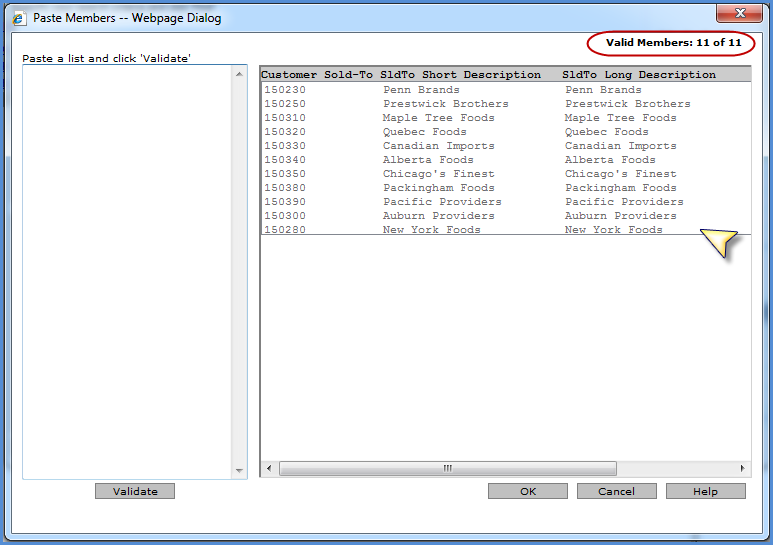Screen dimensions: 773x545
Task: Click Quebec Foods short description
Action: [424, 132]
